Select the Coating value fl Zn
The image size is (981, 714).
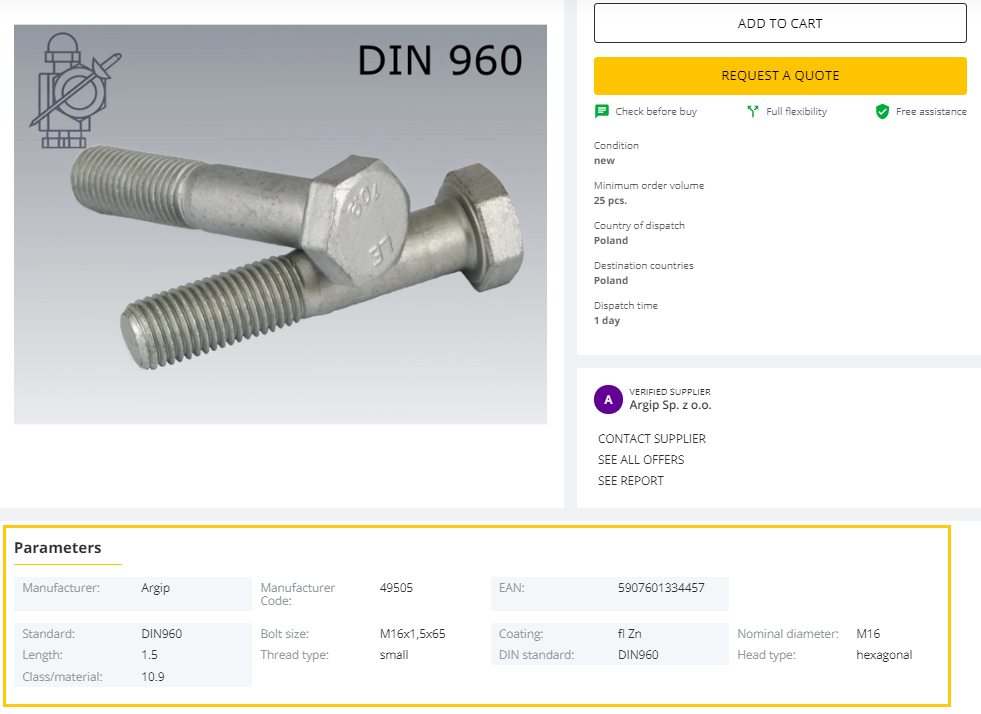pos(629,633)
